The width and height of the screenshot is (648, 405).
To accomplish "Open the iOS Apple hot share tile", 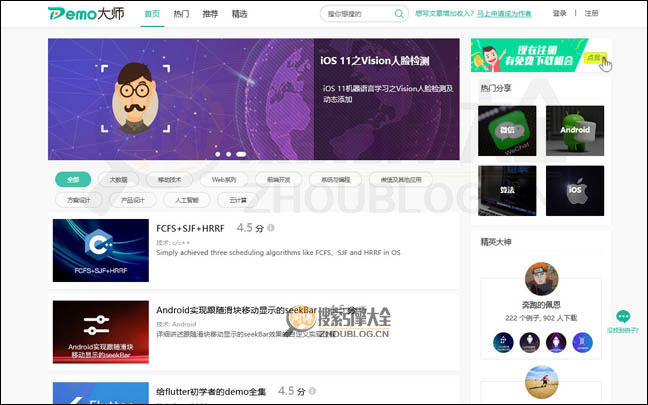I will (574, 190).
